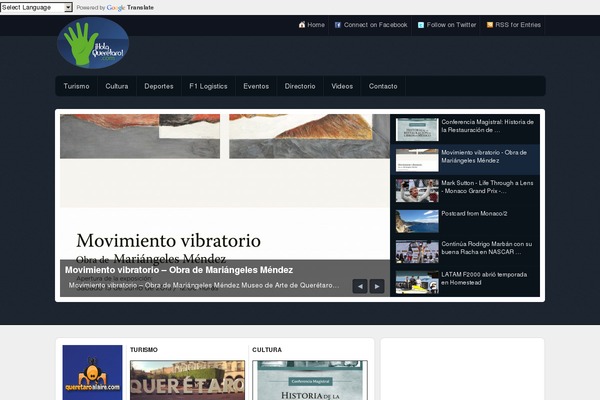Open RSS for Entries link
The height and width of the screenshot is (400, 600).
pos(518,25)
